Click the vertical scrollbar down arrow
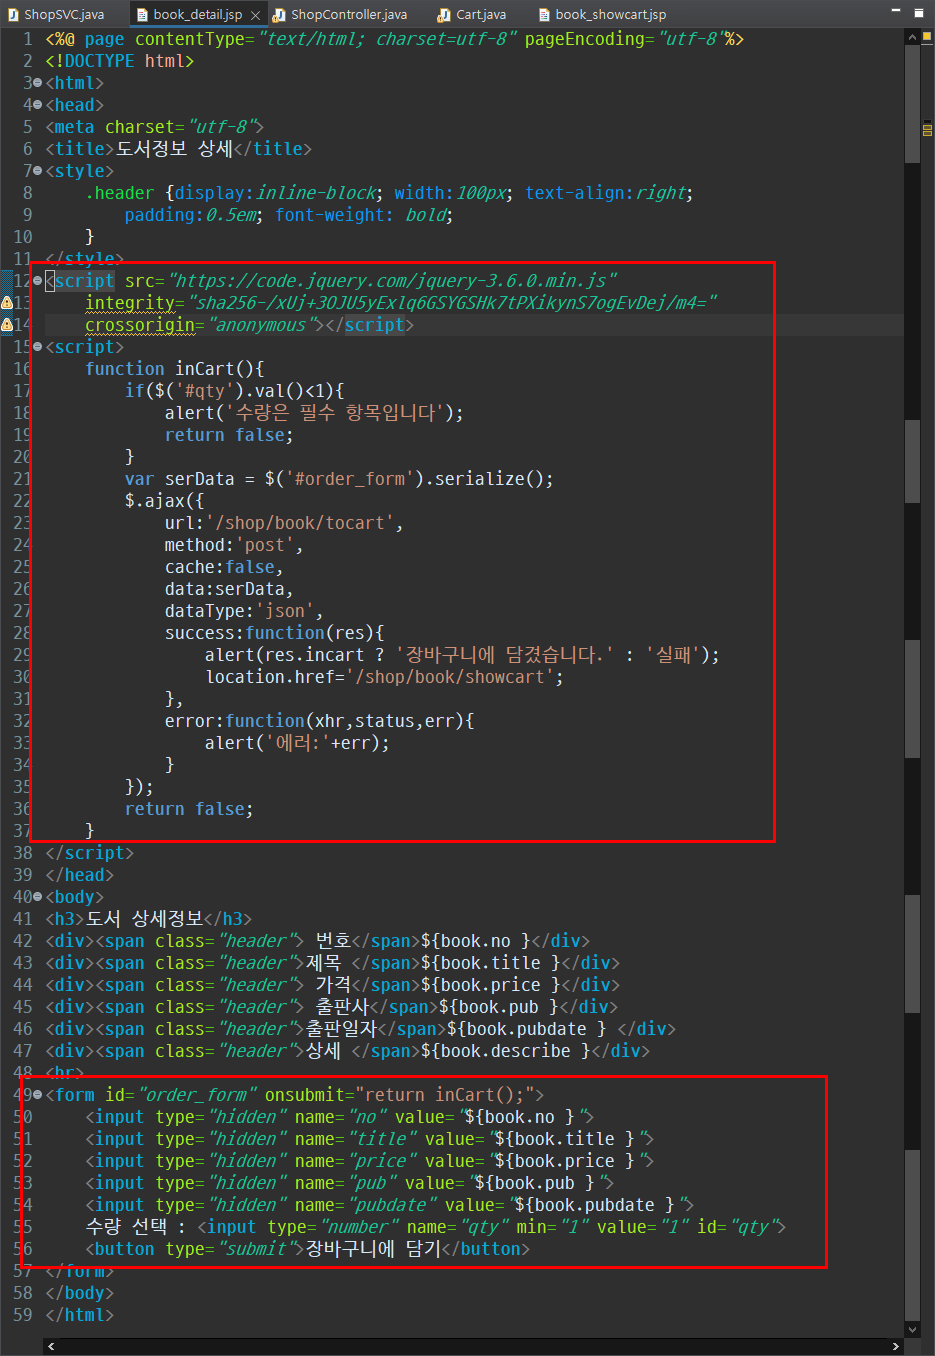The image size is (935, 1356). 912,1329
